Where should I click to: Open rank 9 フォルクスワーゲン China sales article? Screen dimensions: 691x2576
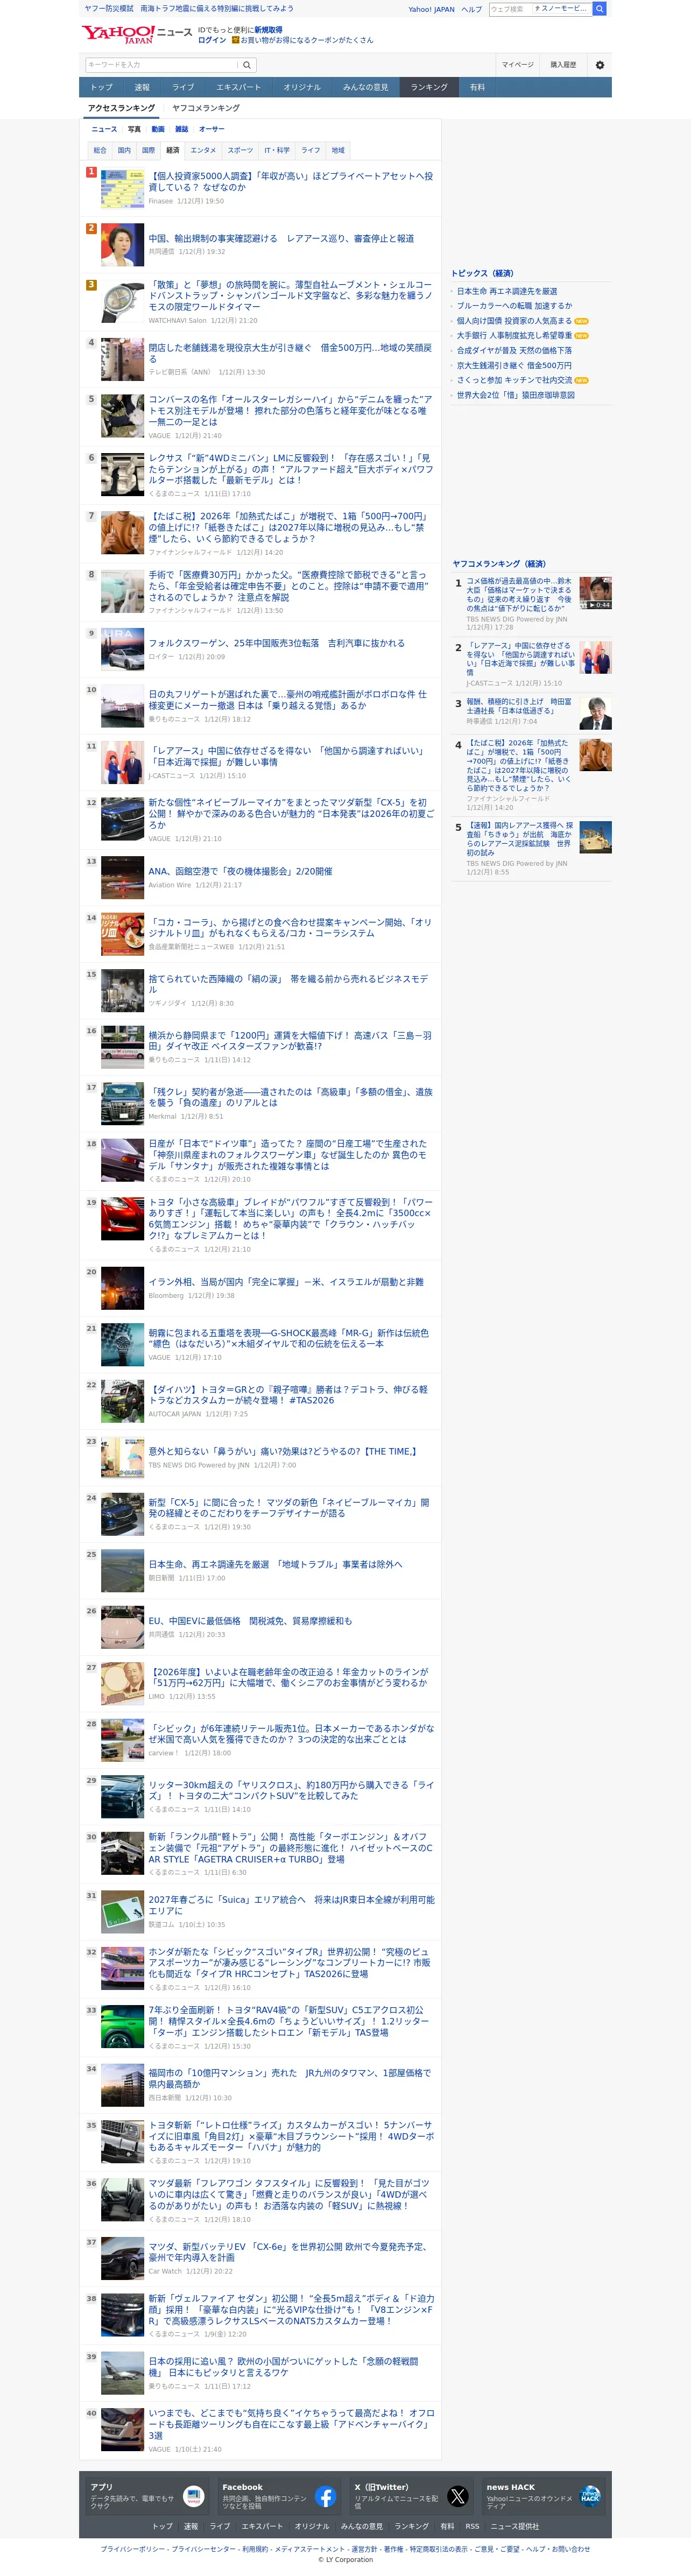[277, 643]
